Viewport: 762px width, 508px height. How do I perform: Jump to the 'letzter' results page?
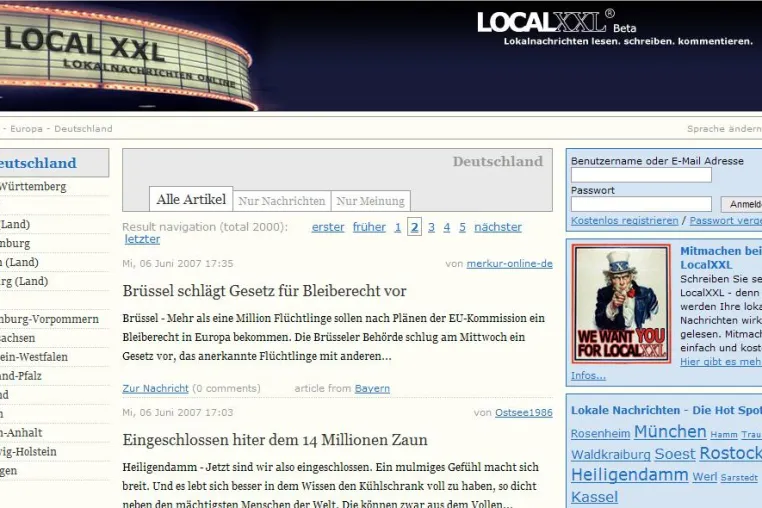coord(142,239)
